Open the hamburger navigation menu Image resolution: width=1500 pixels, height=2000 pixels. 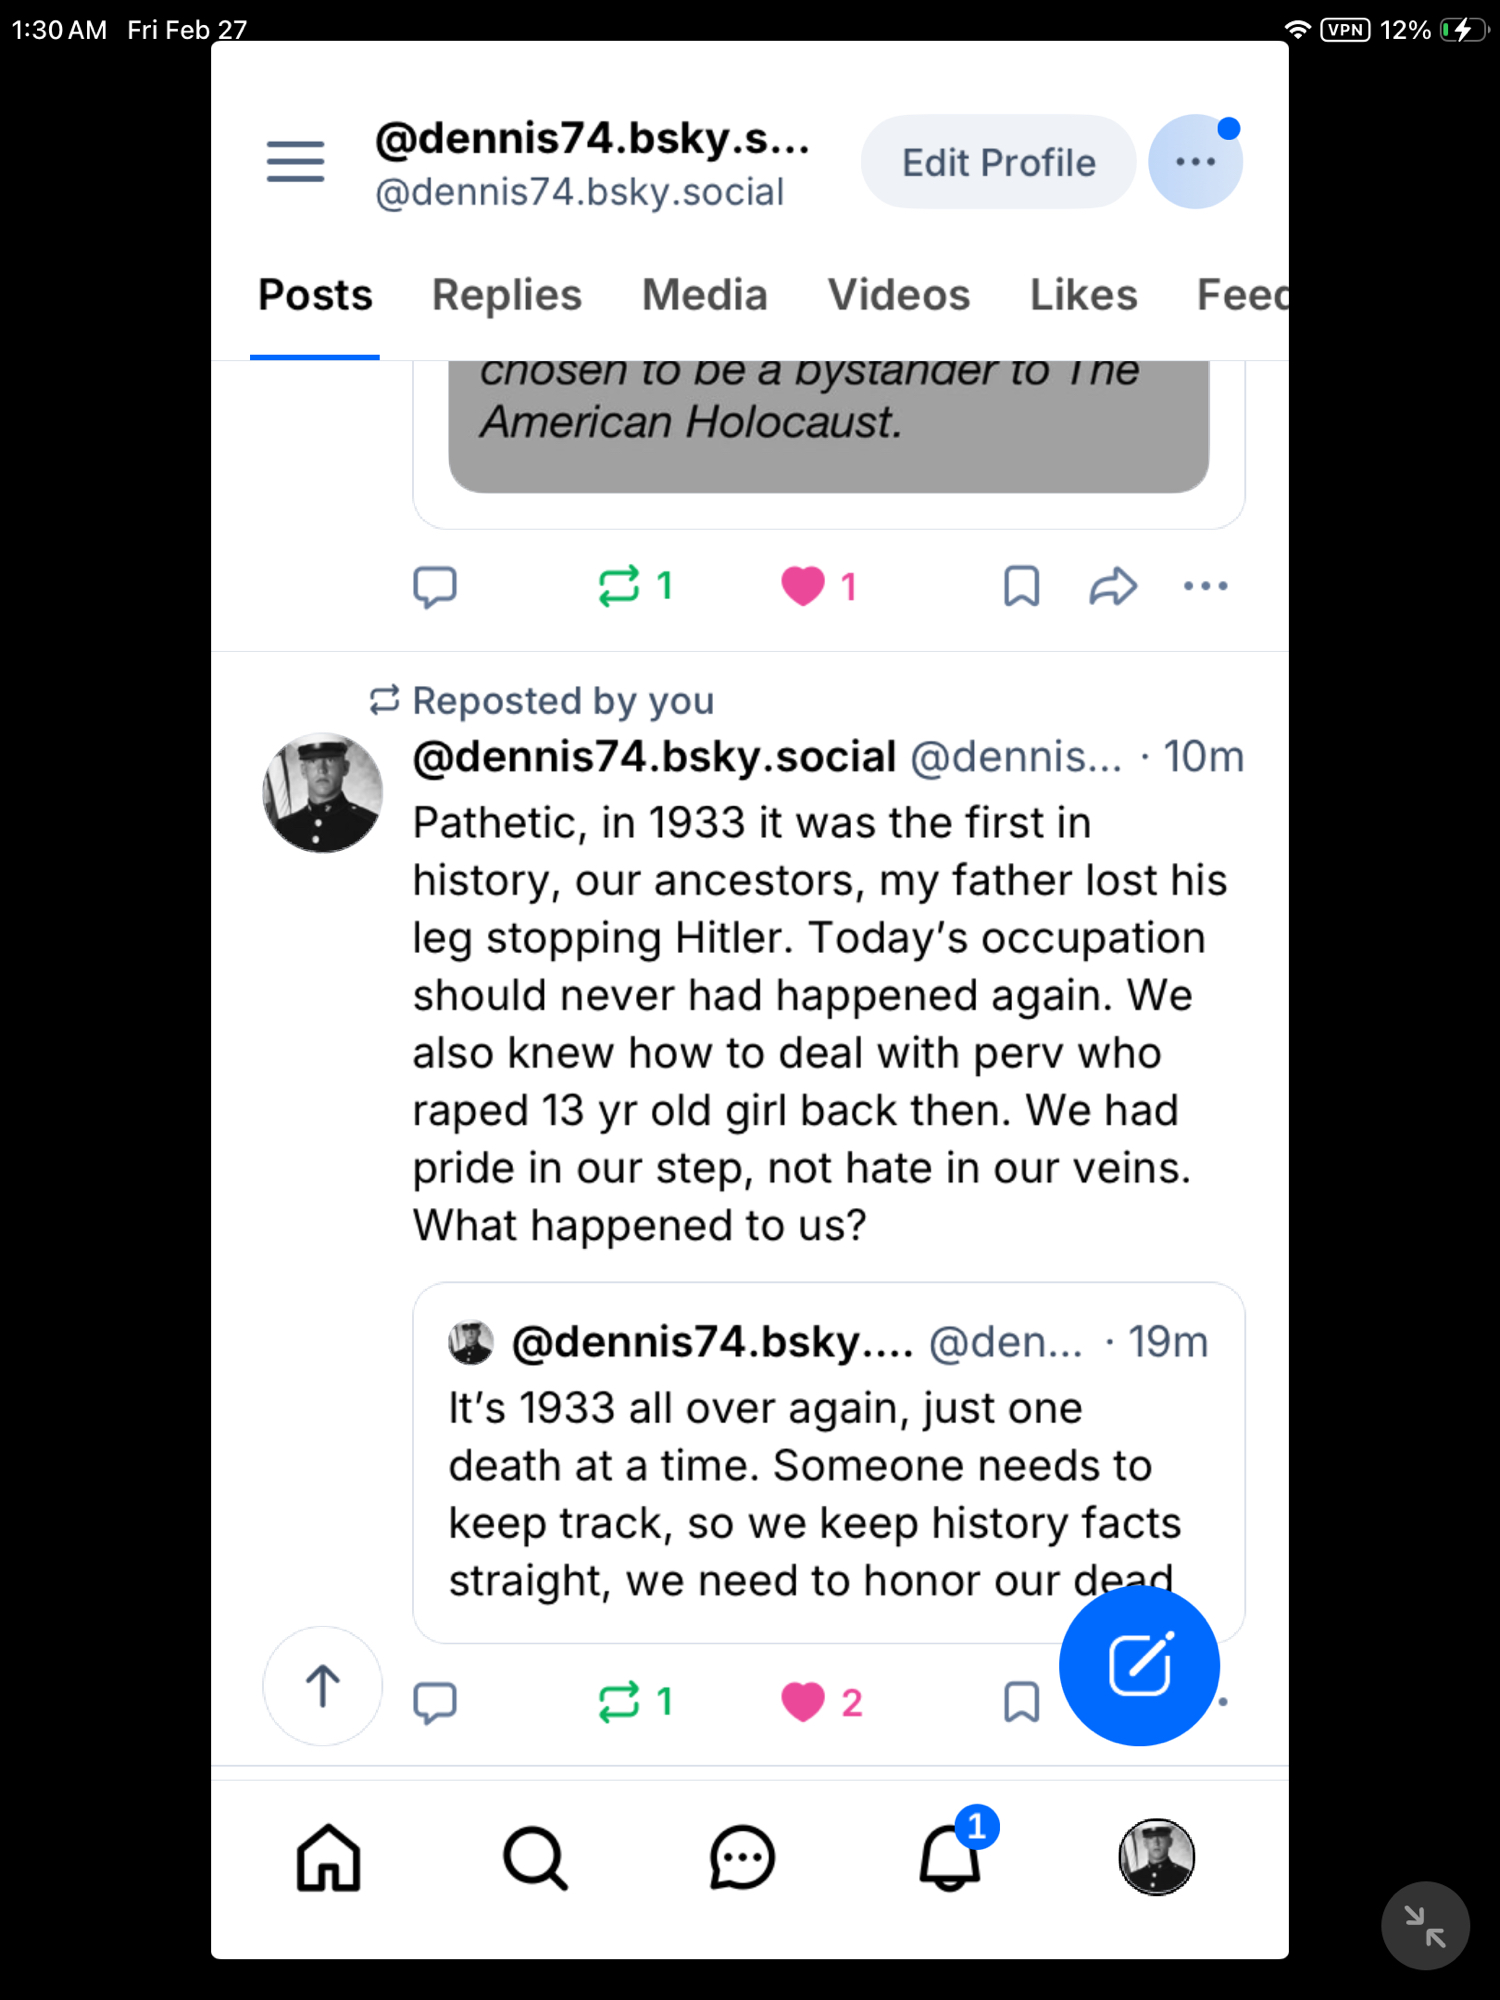(x=295, y=162)
